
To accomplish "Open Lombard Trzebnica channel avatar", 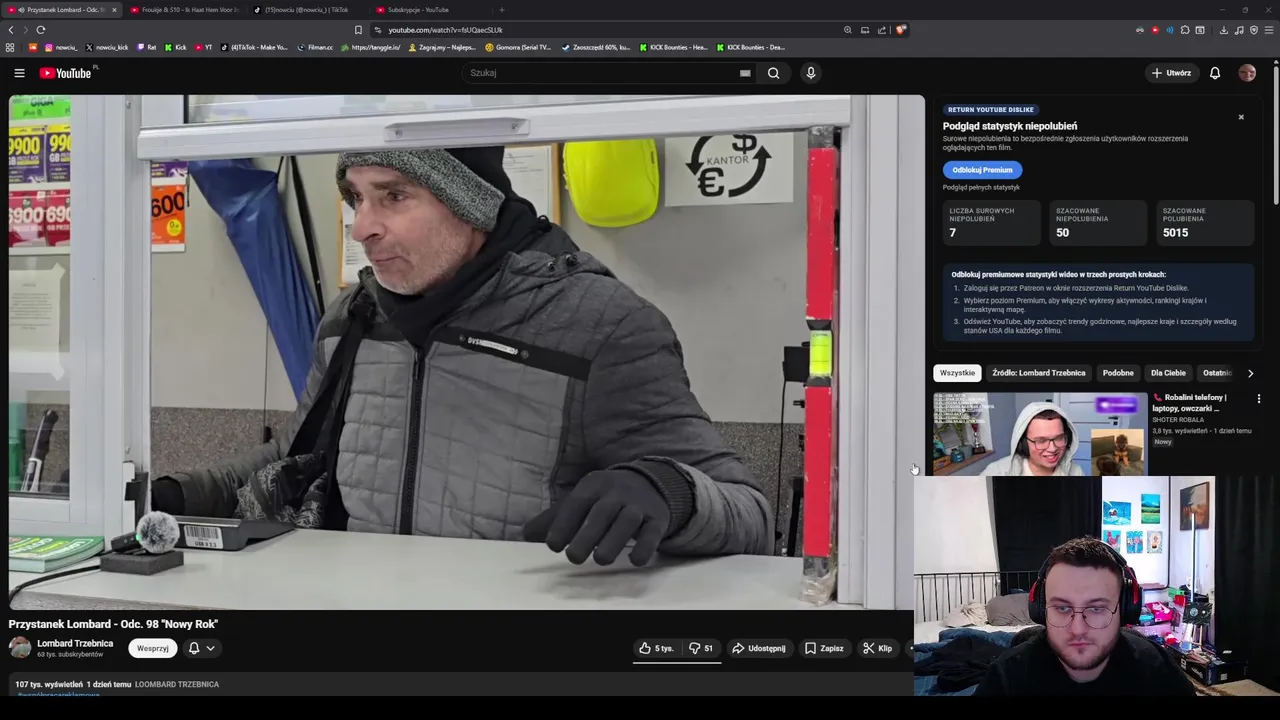I will [20, 648].
